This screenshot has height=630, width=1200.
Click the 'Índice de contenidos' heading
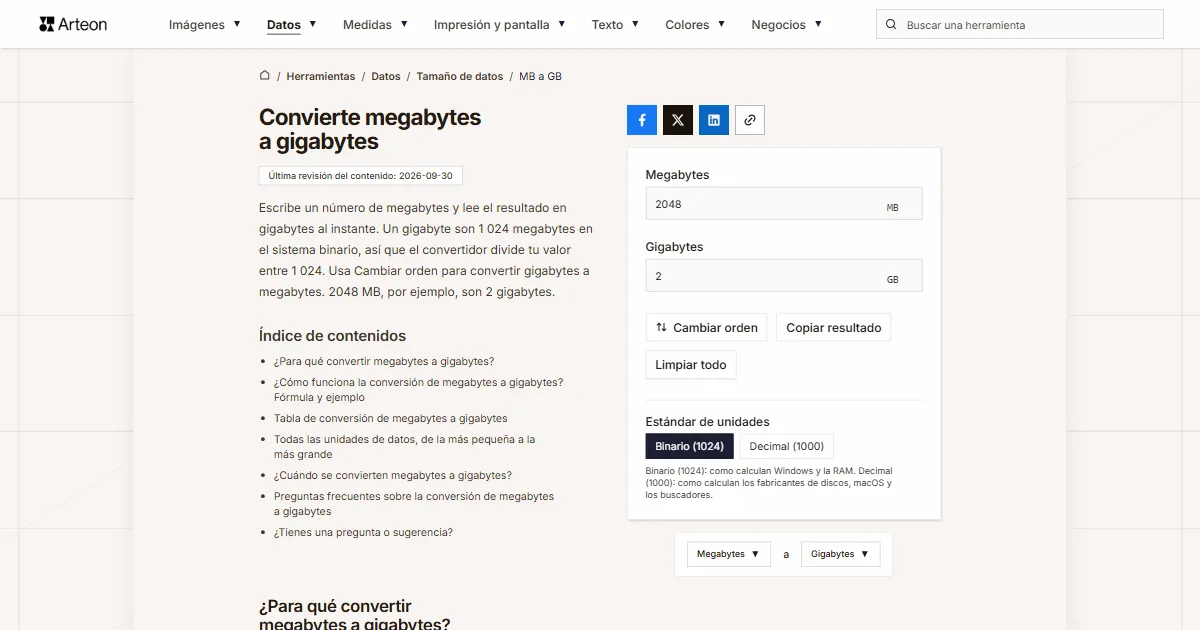[333, 336]
